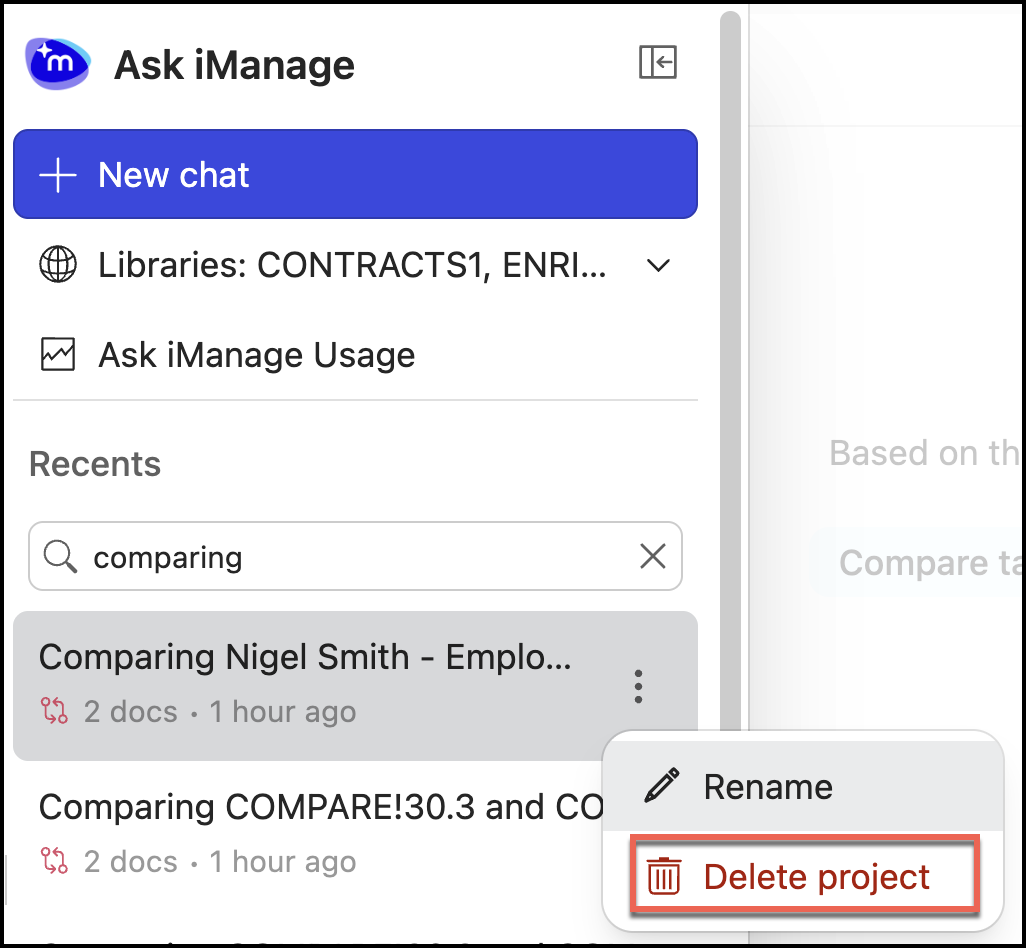Expand the Libraries dropdown chevron
The image size is (1026, 948).
(658, 266)
